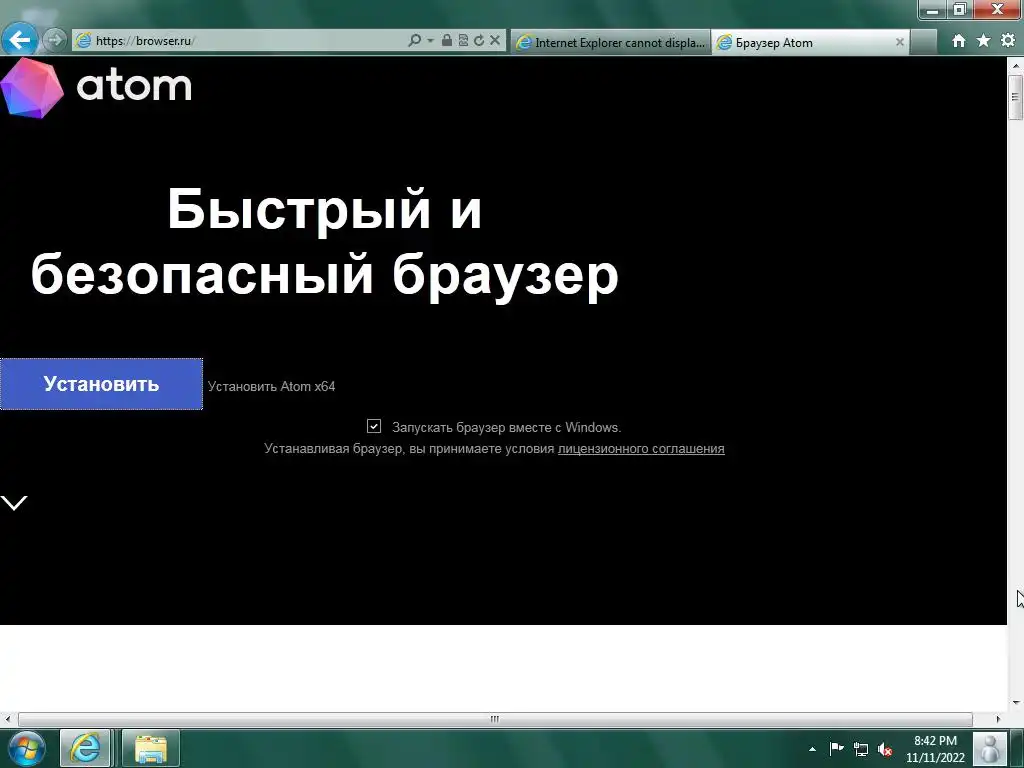Open the clock showing 8:42 PM
1024x768 pixels.
coord(935,749)
